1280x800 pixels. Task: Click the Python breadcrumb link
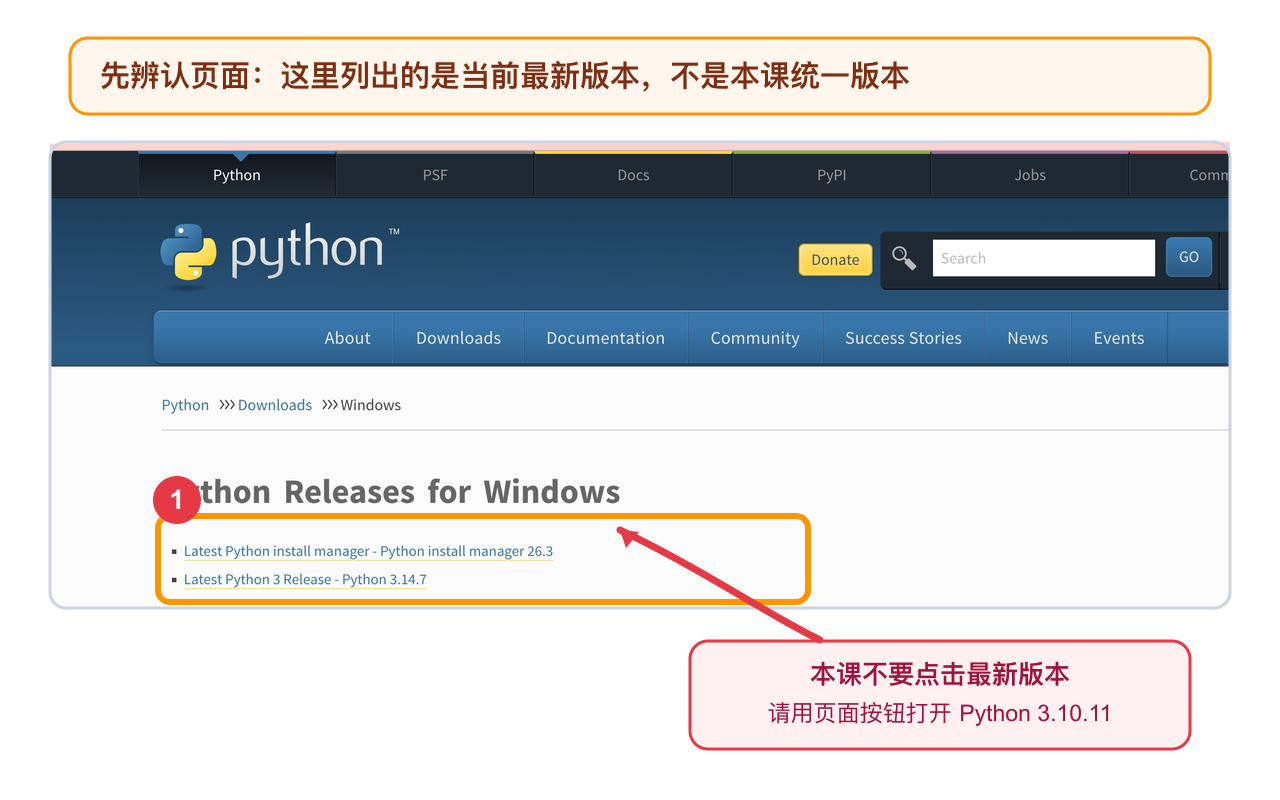[x=185, y=405]
